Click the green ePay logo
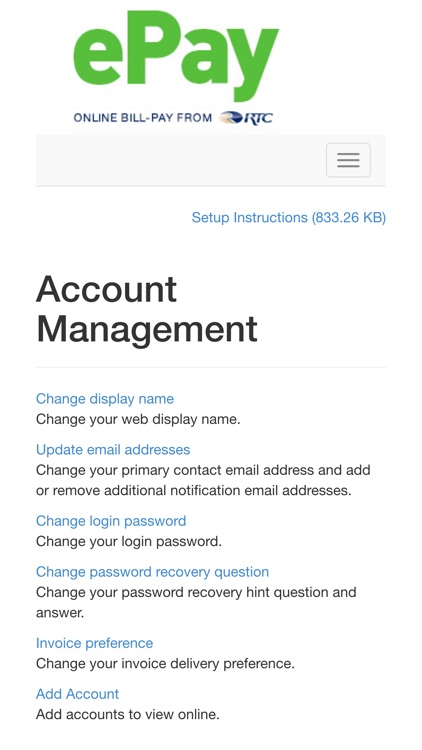Screen dimensions: 422x750 pos(176,56)
